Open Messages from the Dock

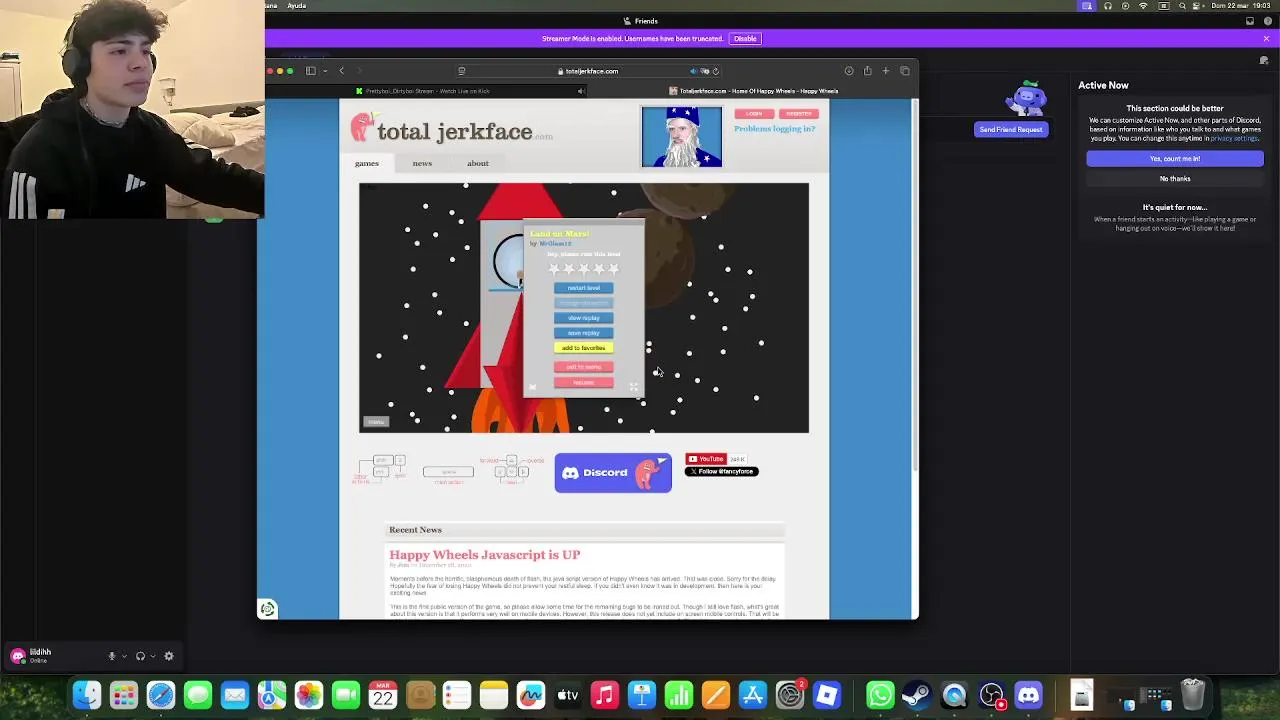coord(198,695)
